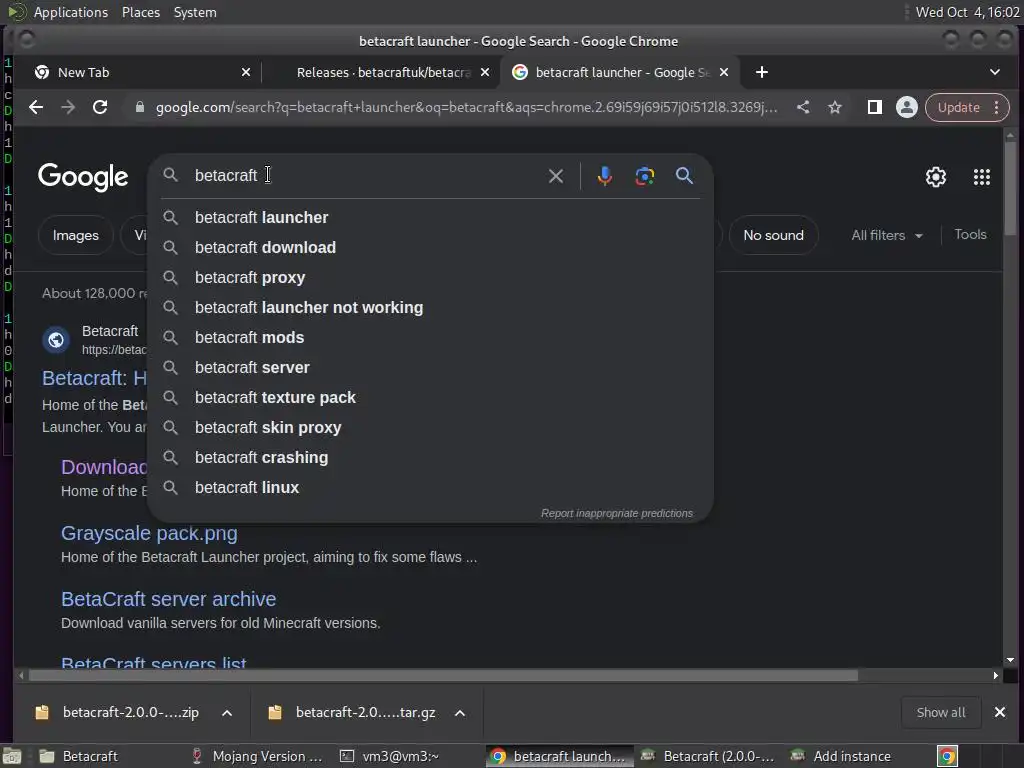Pick suggestion betacraft crashing
This screenshot has height=768, width=1024.
point(431,458)
